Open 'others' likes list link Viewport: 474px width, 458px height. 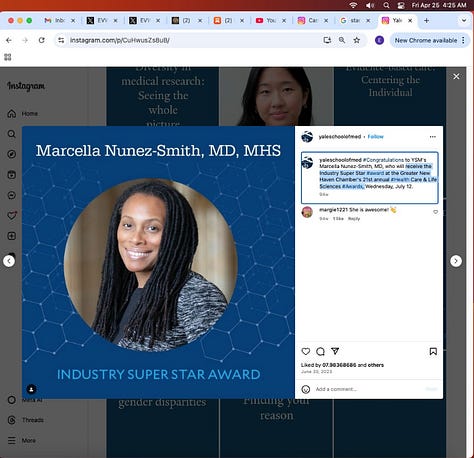(x=376, y=365)
